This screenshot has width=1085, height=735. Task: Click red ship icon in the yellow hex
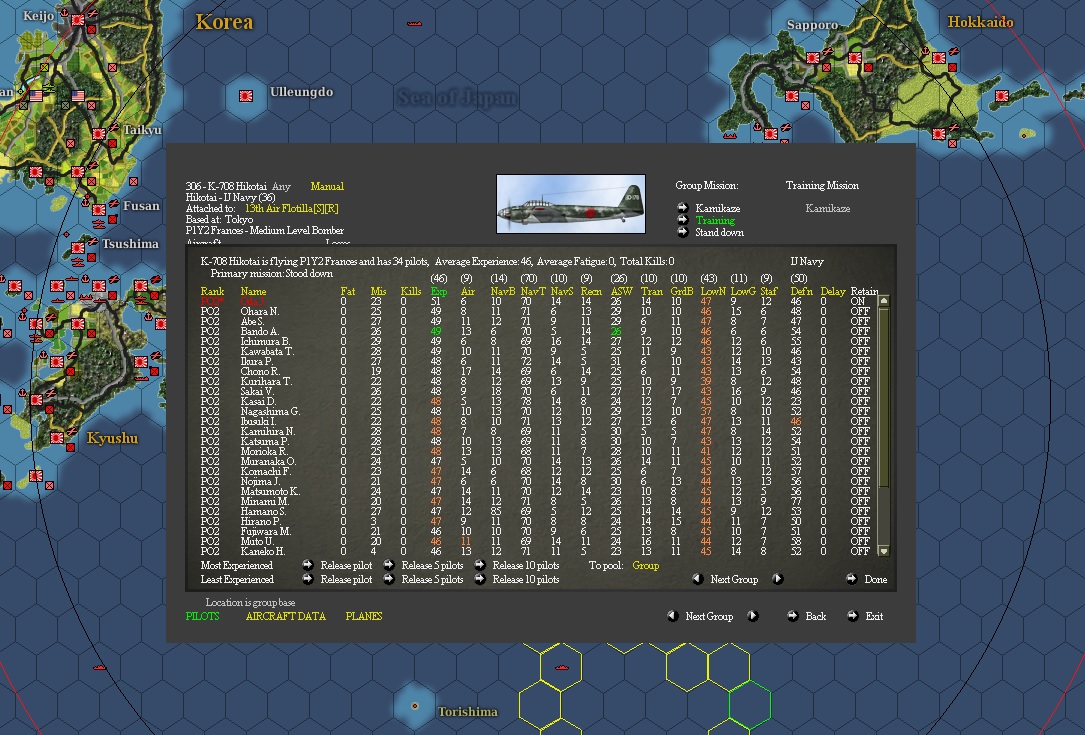[561, 668]
